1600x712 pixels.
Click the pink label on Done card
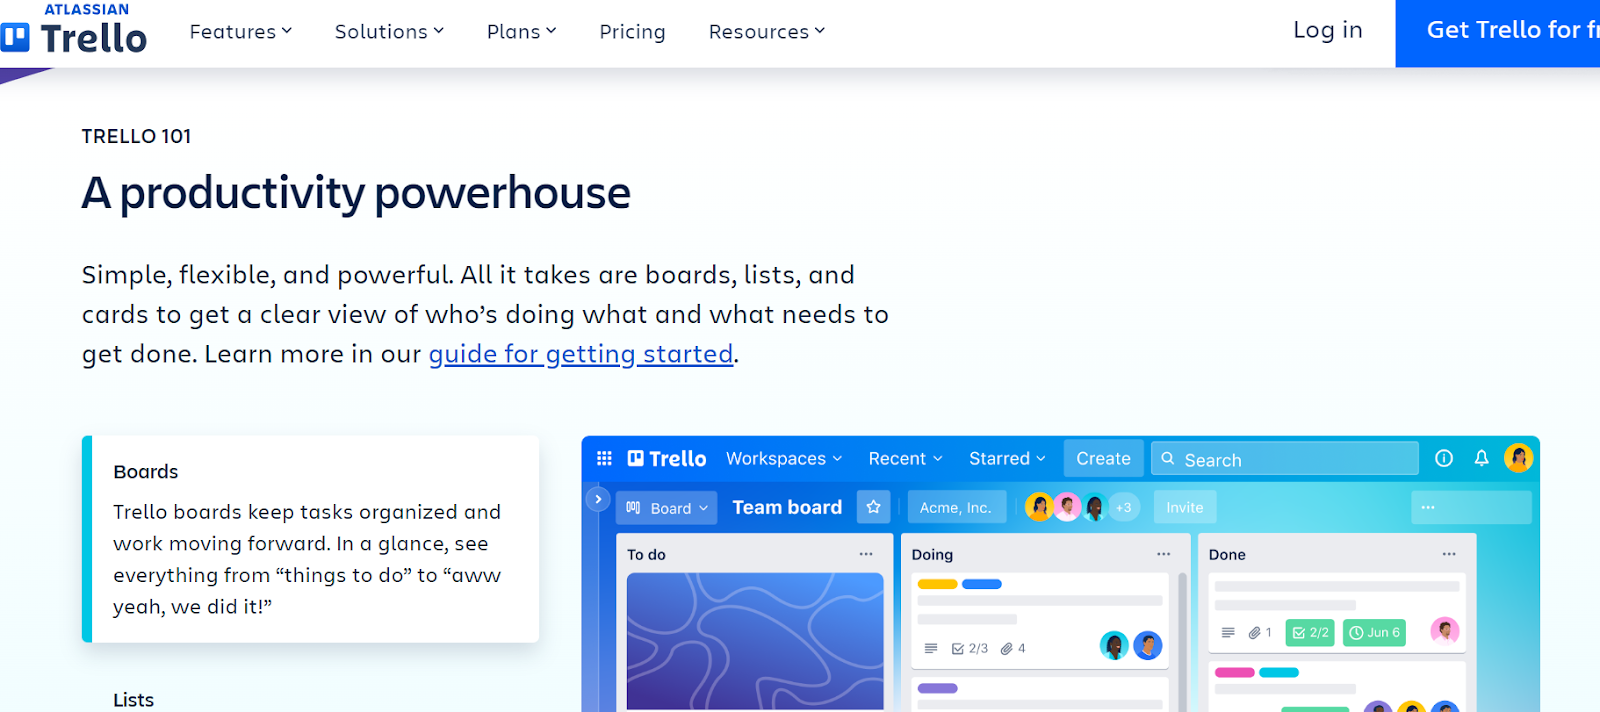(x=1235, y=672)
